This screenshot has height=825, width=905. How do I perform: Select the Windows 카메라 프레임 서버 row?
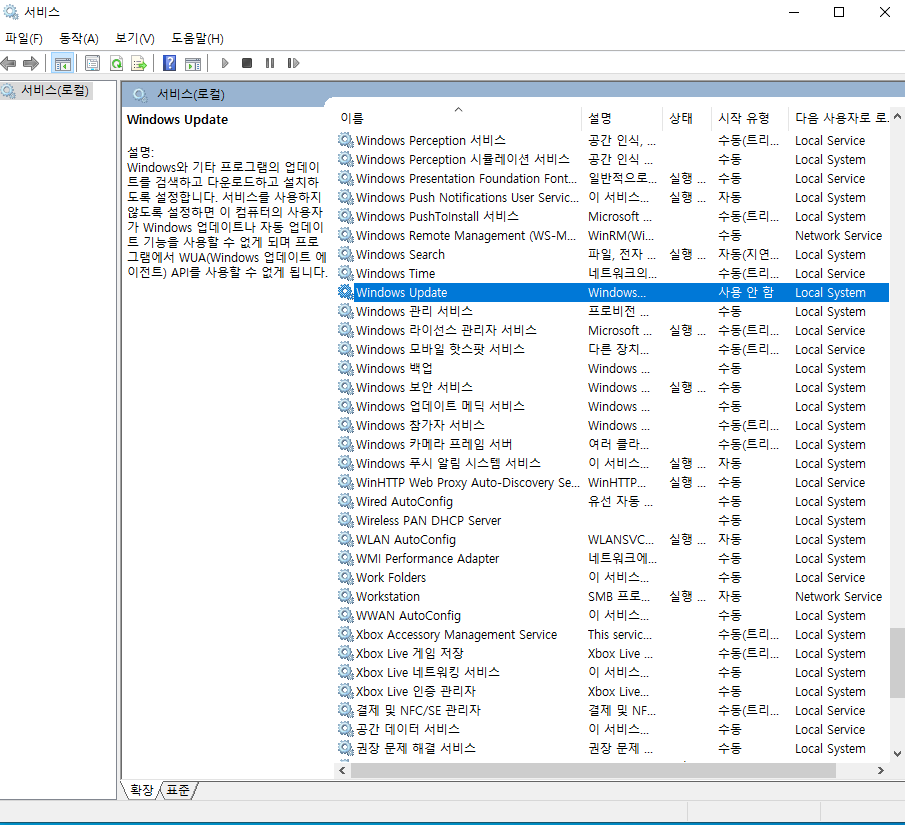(612, 444)
